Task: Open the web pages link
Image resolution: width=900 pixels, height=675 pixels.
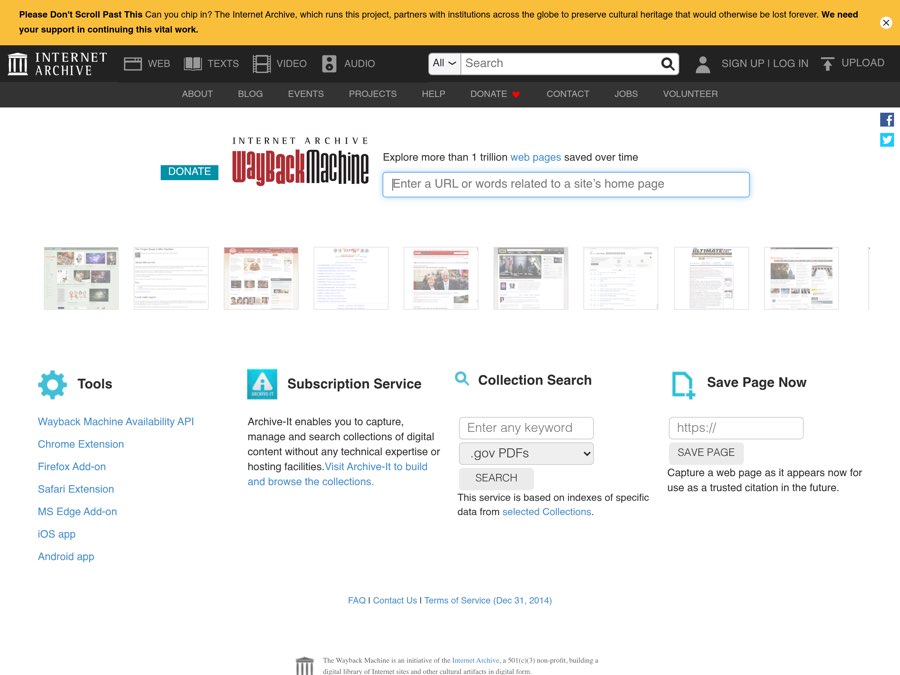Action: pos(536,157)
